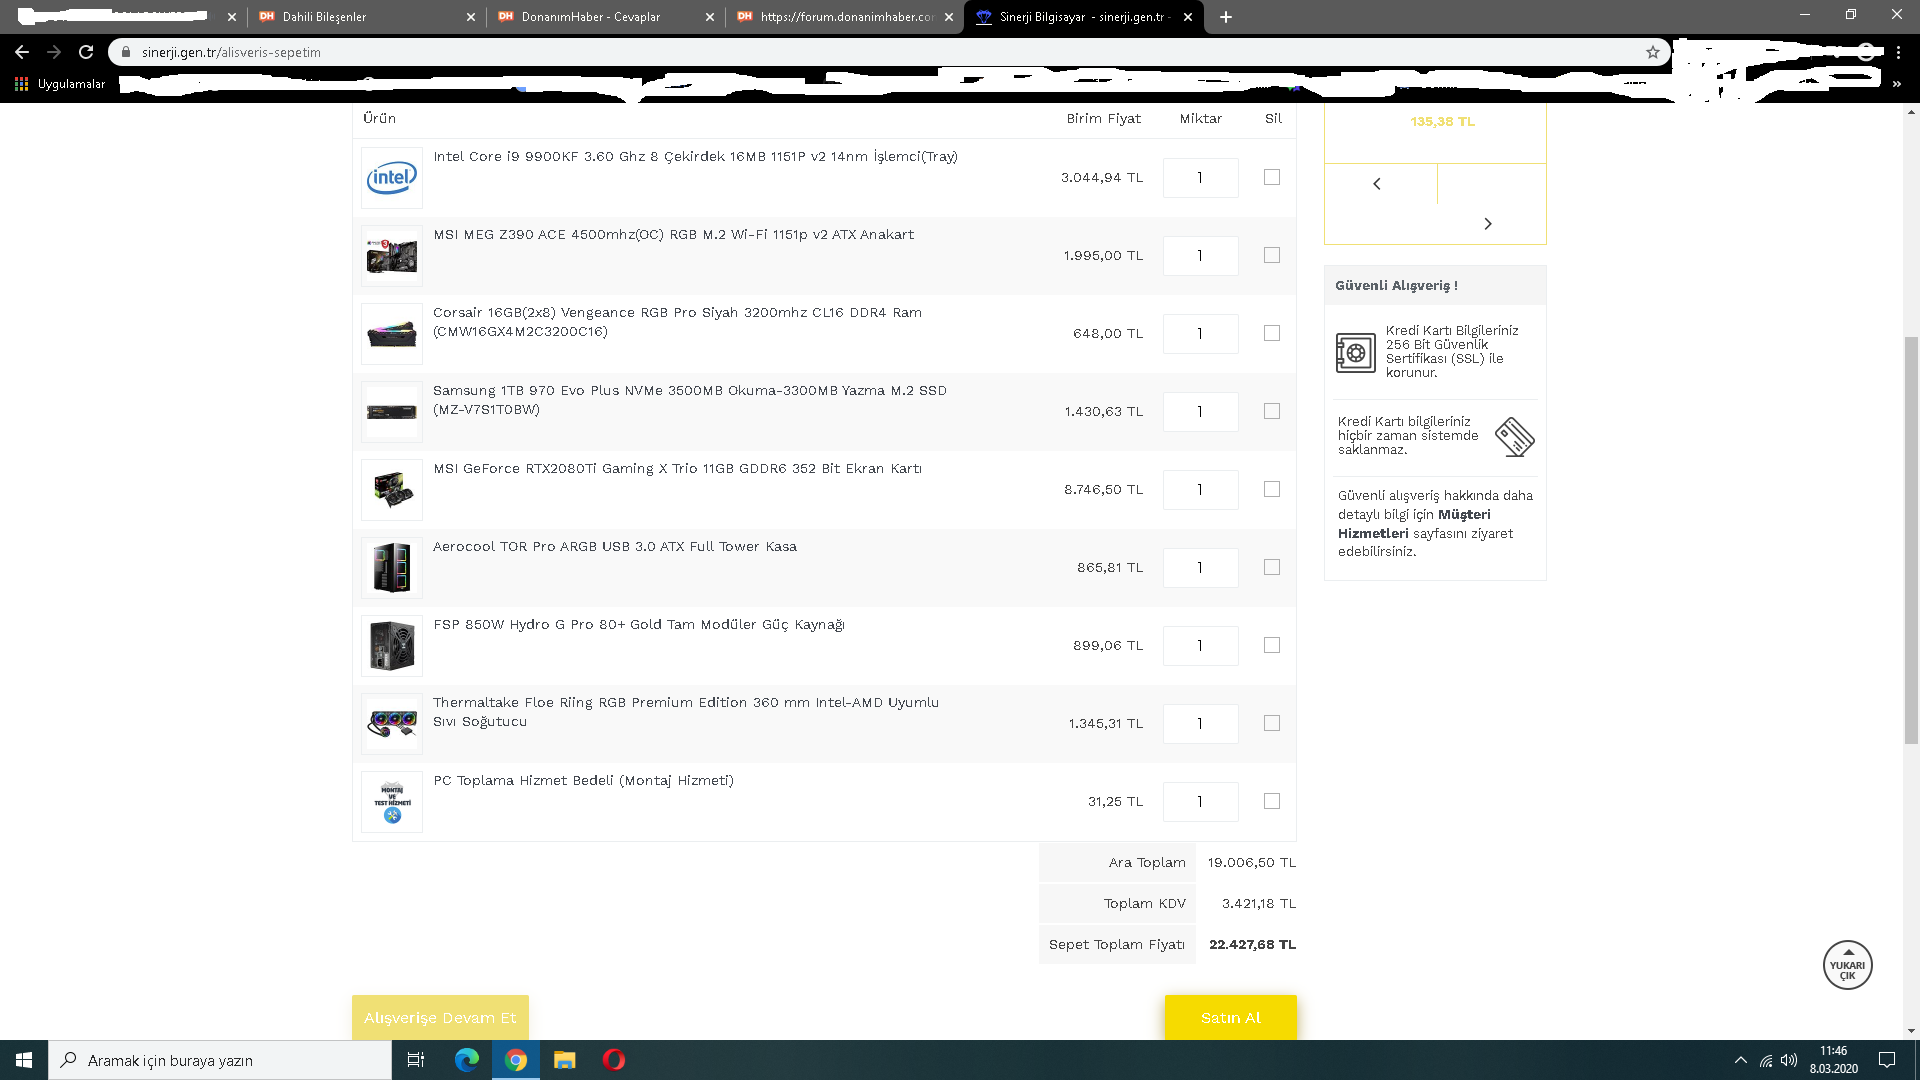The height and width of the screenshot is (1080, 1920).
Task: Open a new browser tab
Action: click(1226, 17)
